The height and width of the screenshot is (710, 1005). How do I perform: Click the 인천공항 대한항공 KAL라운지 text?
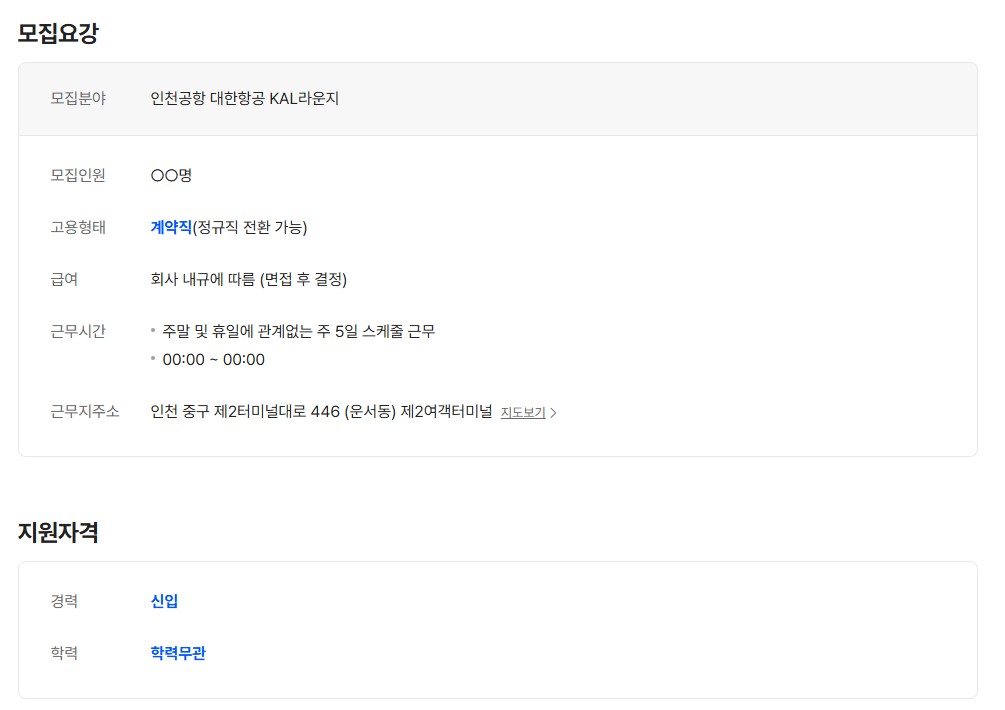(245, 98)
